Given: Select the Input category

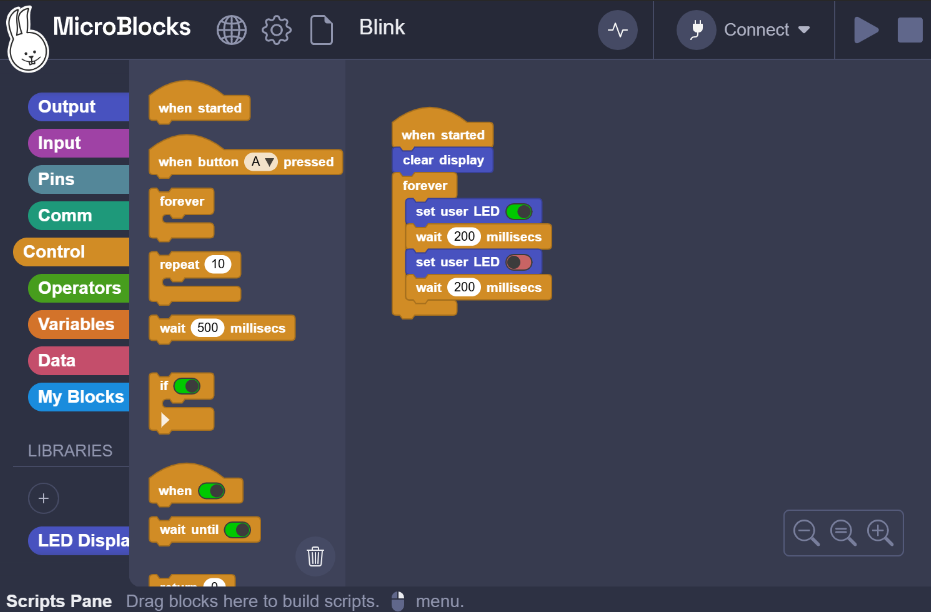Looking at the screenshot, I should tap(78, 143).
